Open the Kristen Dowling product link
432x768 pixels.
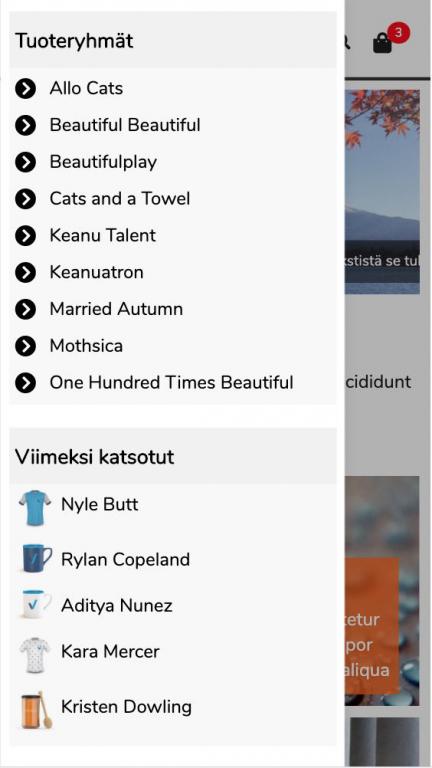(x=126, y=706)
